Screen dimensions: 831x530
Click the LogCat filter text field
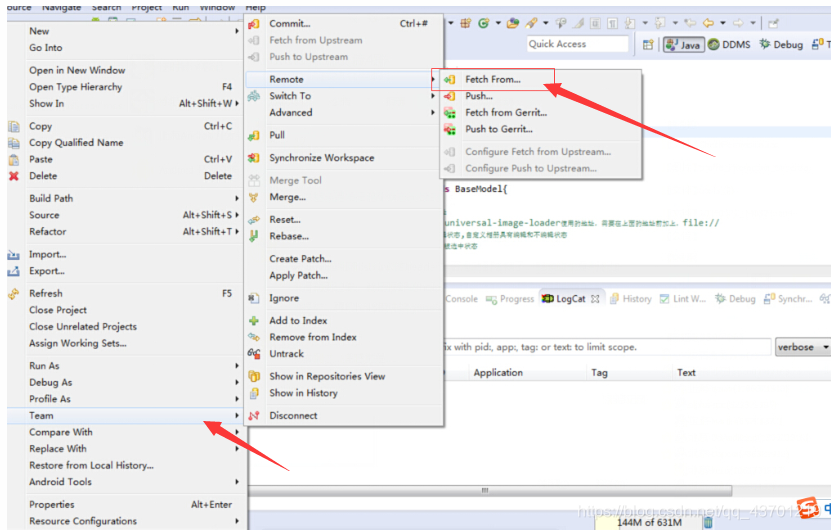tap(607, 347)
